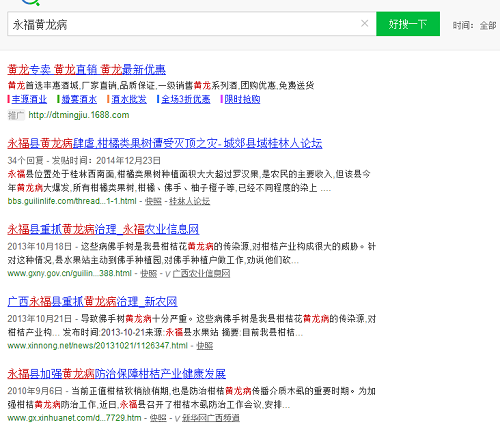This screenshot has height=433, width=500.
Task: Open result 永福县重抓黄龙病治理_永福农业信息网
Action: tap(103, 229)
